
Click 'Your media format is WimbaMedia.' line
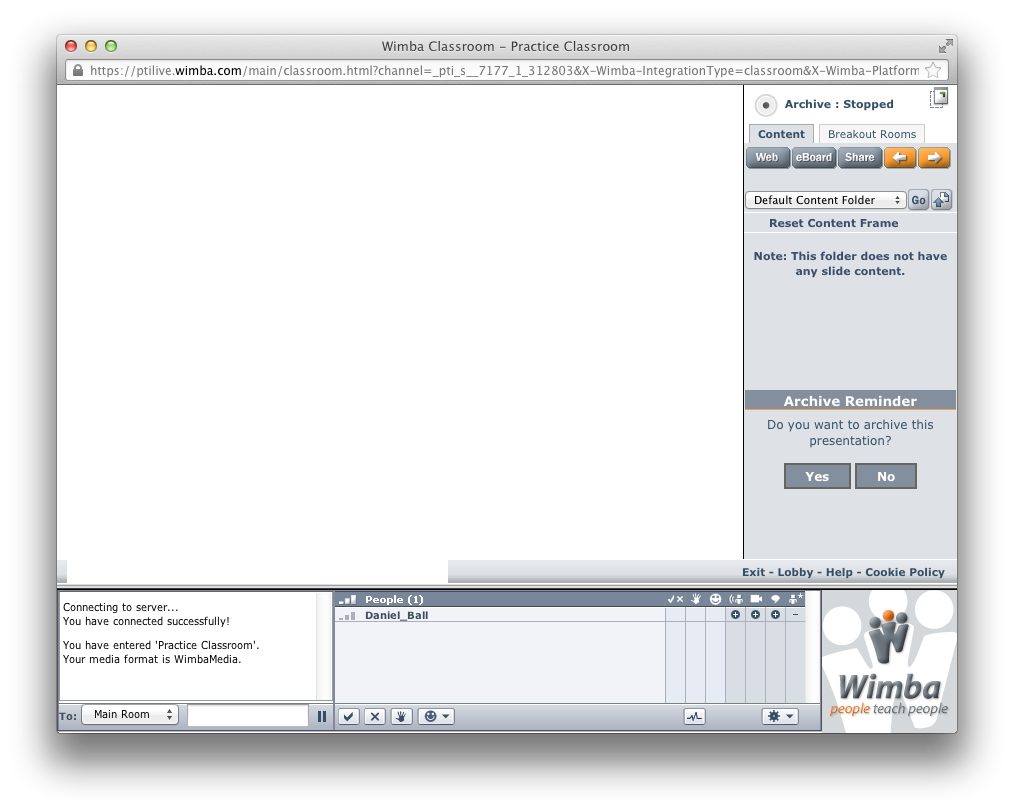(152, 659)
